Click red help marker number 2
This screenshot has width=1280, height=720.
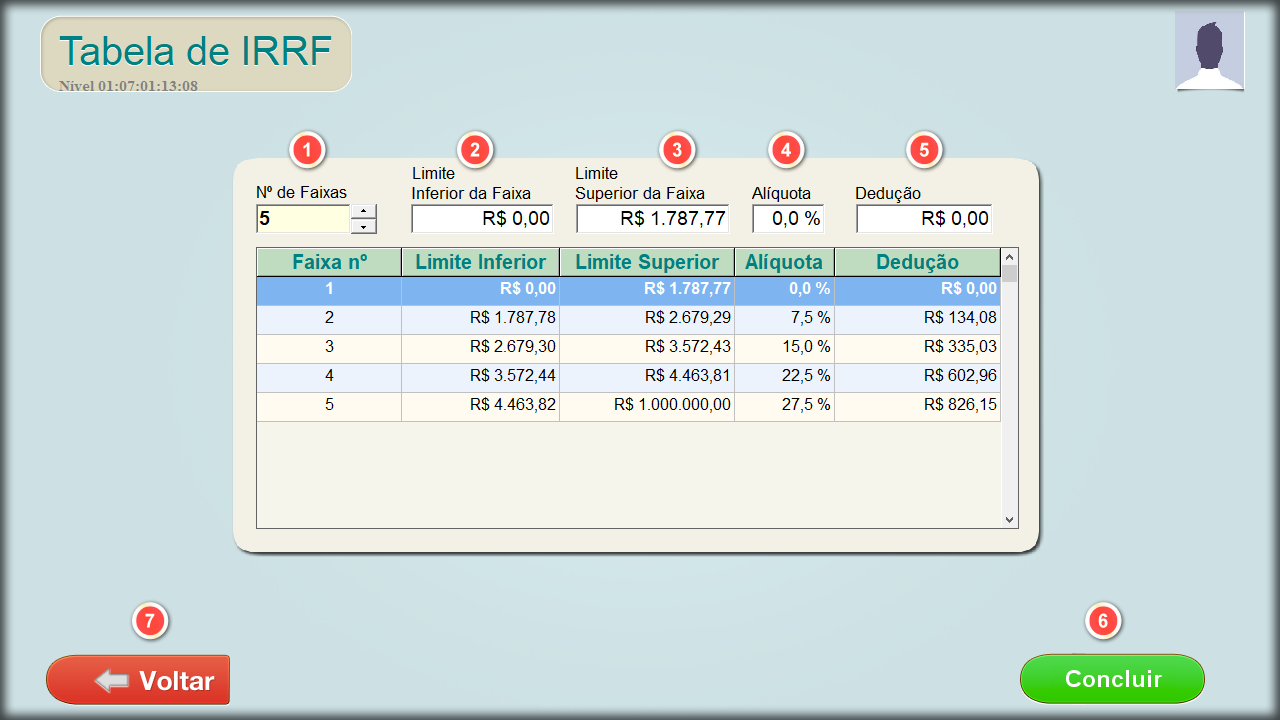click(475, 150)
